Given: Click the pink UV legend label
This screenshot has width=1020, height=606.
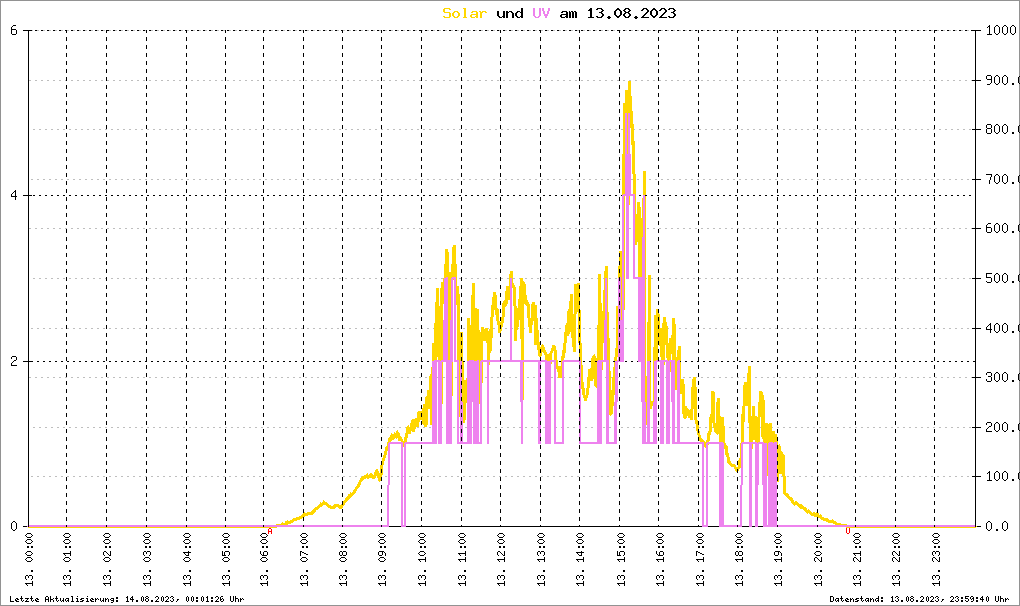Looking at the screenshot, I should (541, 13).
